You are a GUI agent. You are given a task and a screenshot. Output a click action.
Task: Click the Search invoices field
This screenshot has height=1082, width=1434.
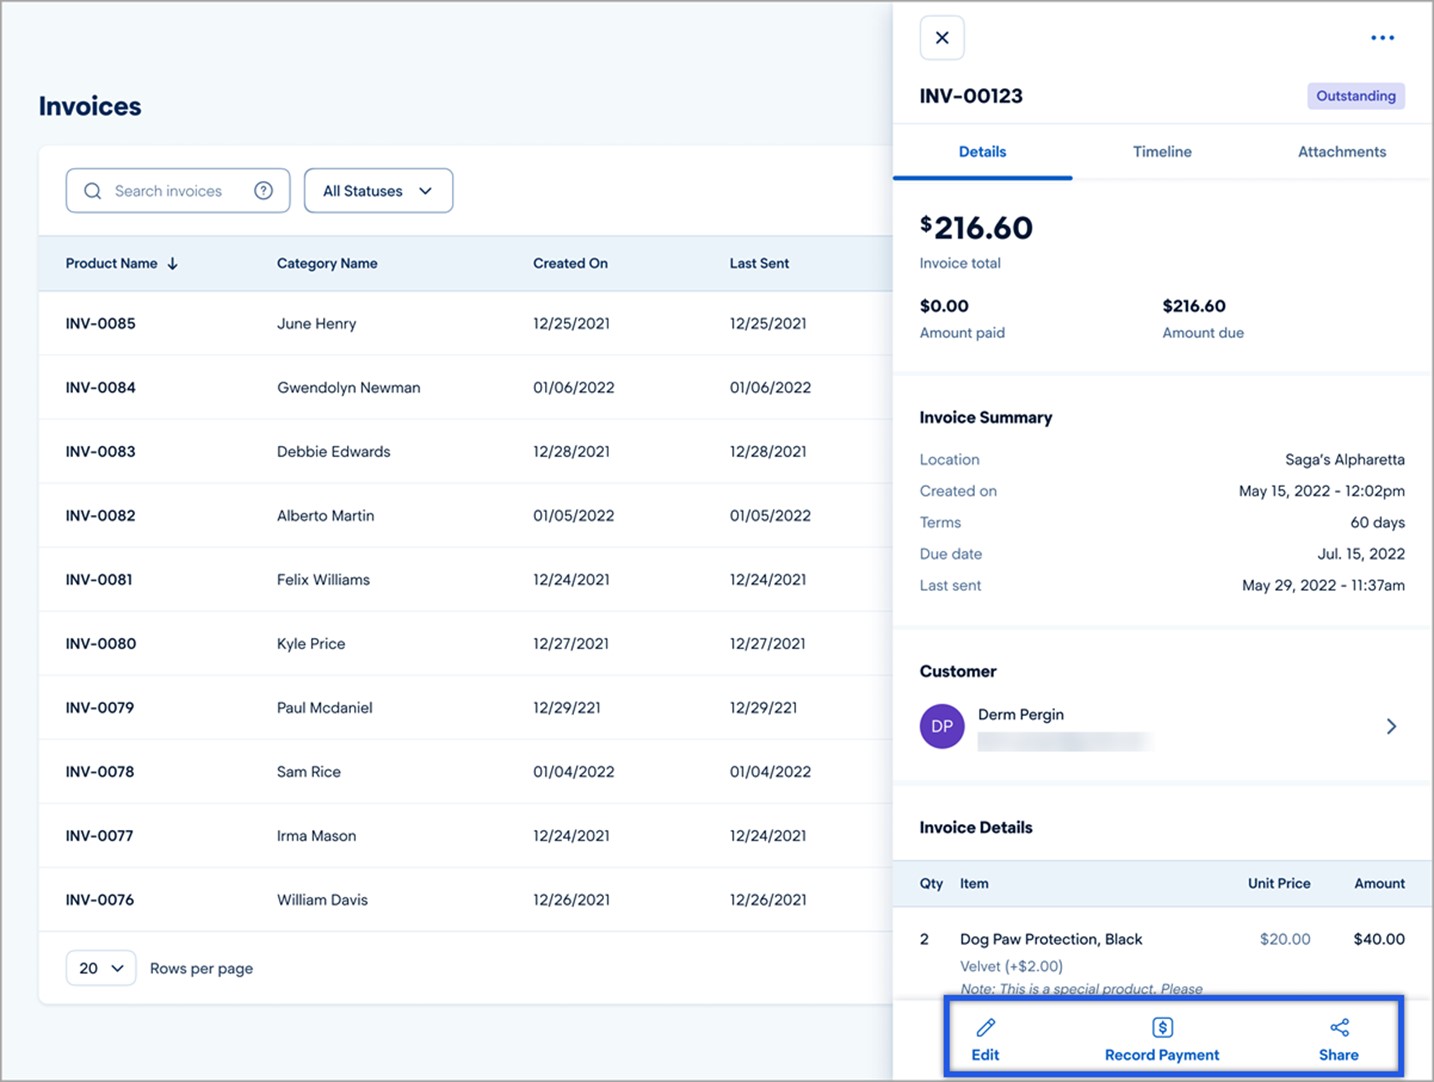click(178, 191)
